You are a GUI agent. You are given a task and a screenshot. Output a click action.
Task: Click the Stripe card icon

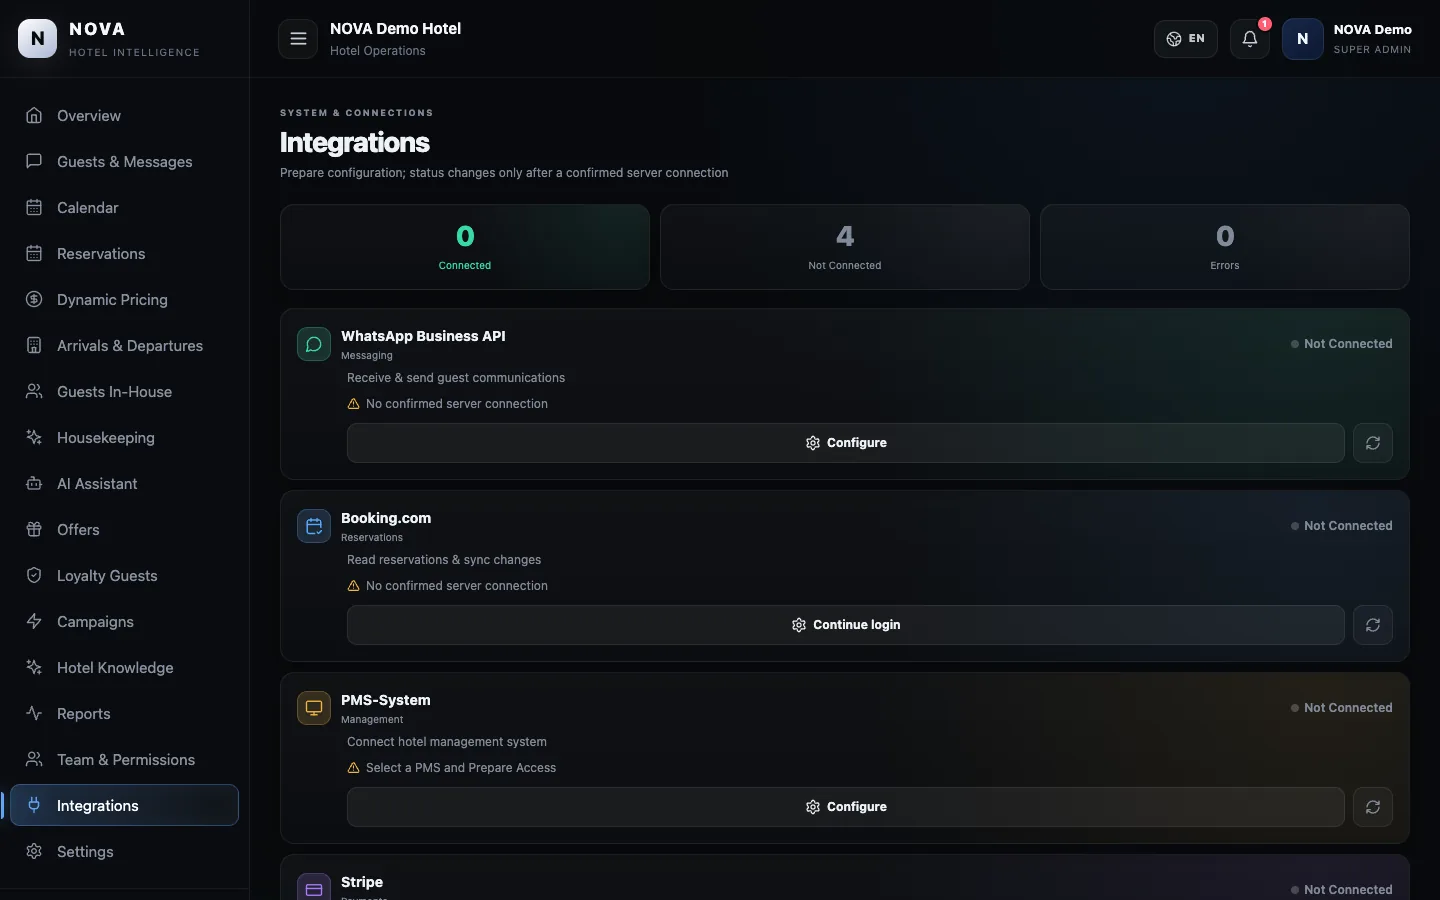314,888
